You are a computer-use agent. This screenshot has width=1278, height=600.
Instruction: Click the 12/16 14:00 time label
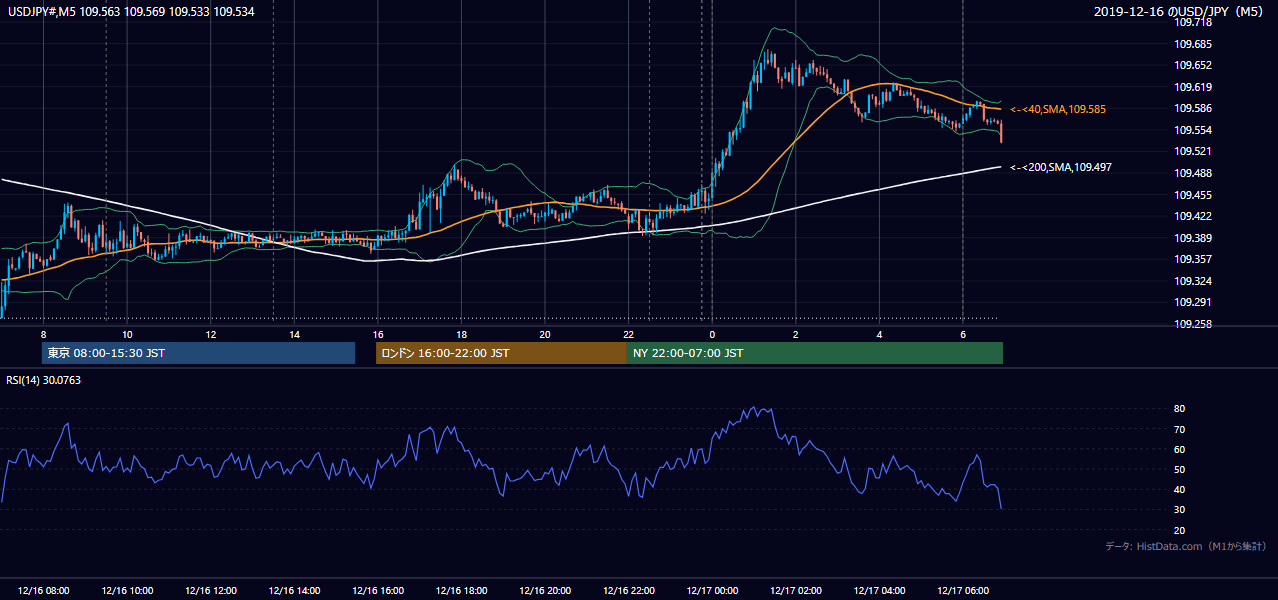click(294, 591)
